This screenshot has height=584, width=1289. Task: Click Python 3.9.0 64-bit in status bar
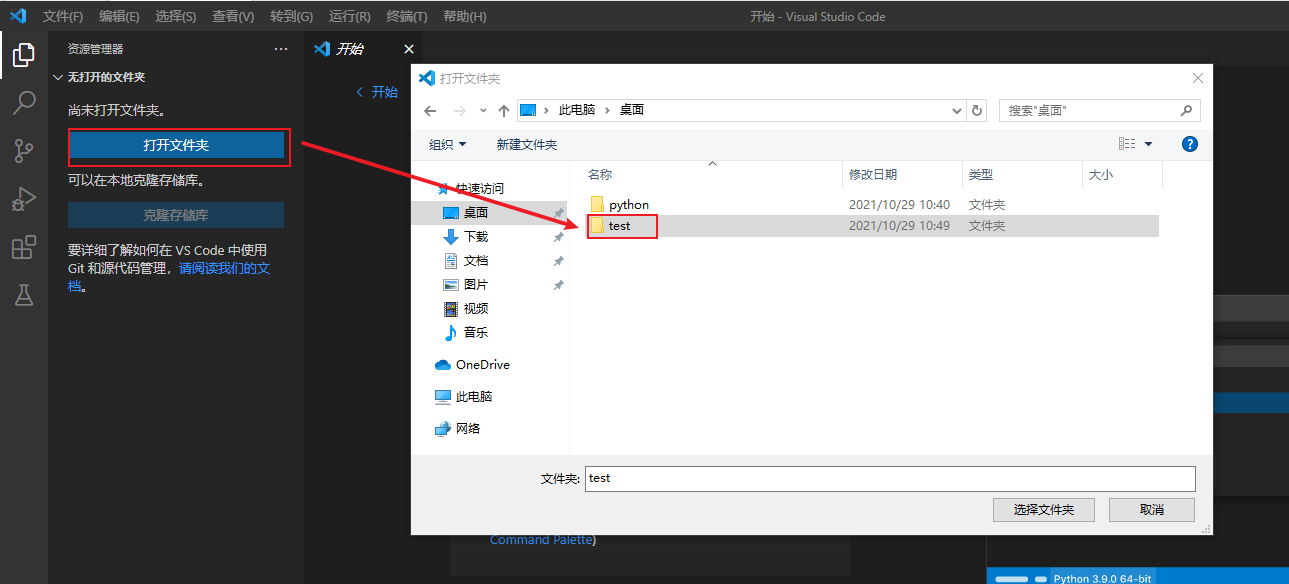[1102, 578]
